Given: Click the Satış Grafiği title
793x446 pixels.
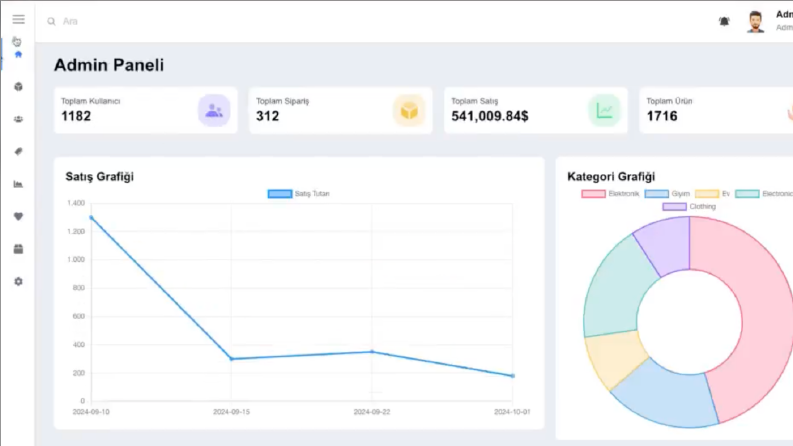Looking at the screenshot, I should [100, 176].
